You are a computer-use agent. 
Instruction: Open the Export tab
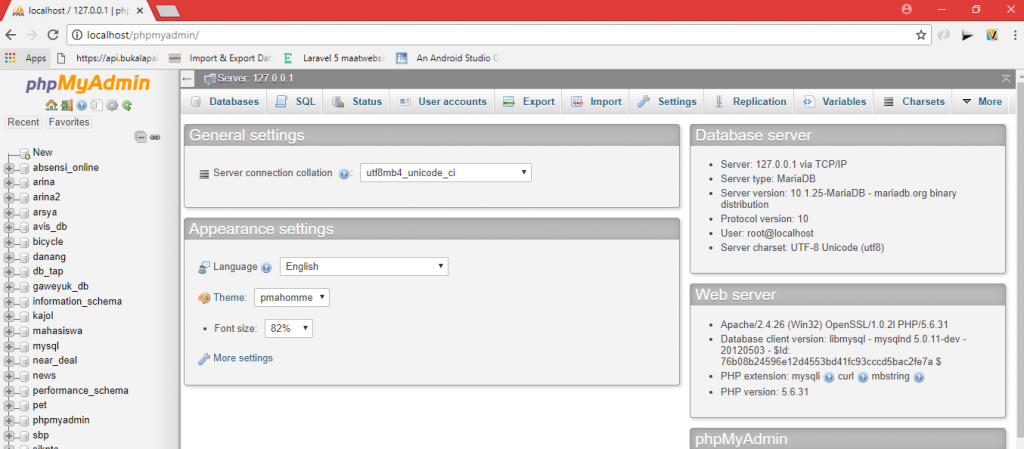point(529,102)
